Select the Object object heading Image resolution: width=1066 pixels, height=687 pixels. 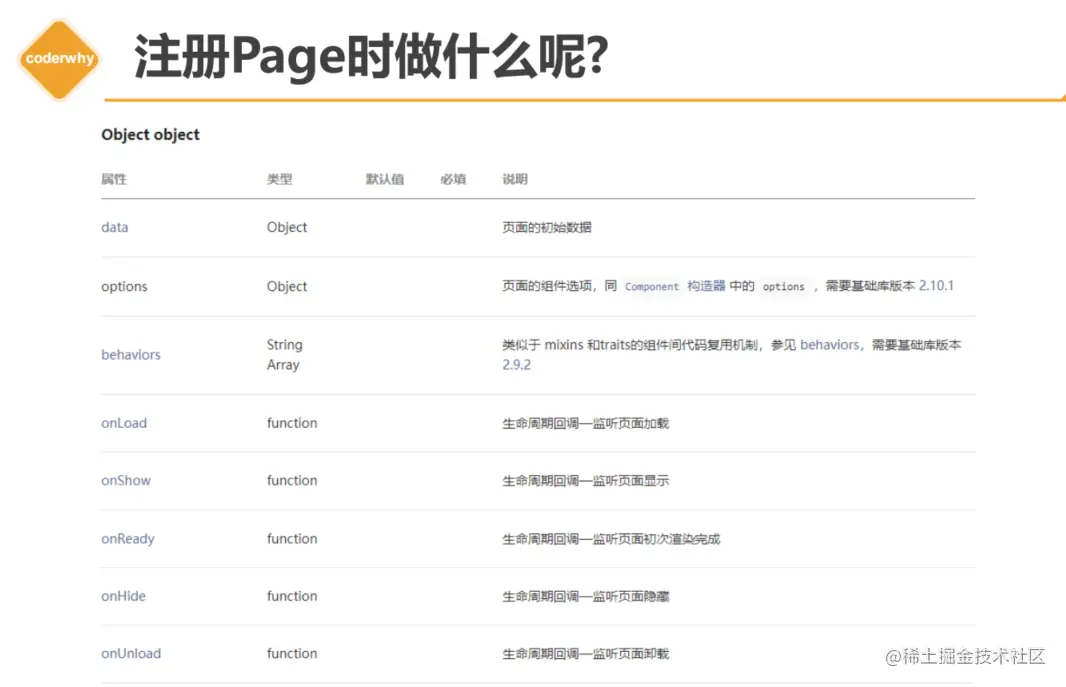click(150, 135)
